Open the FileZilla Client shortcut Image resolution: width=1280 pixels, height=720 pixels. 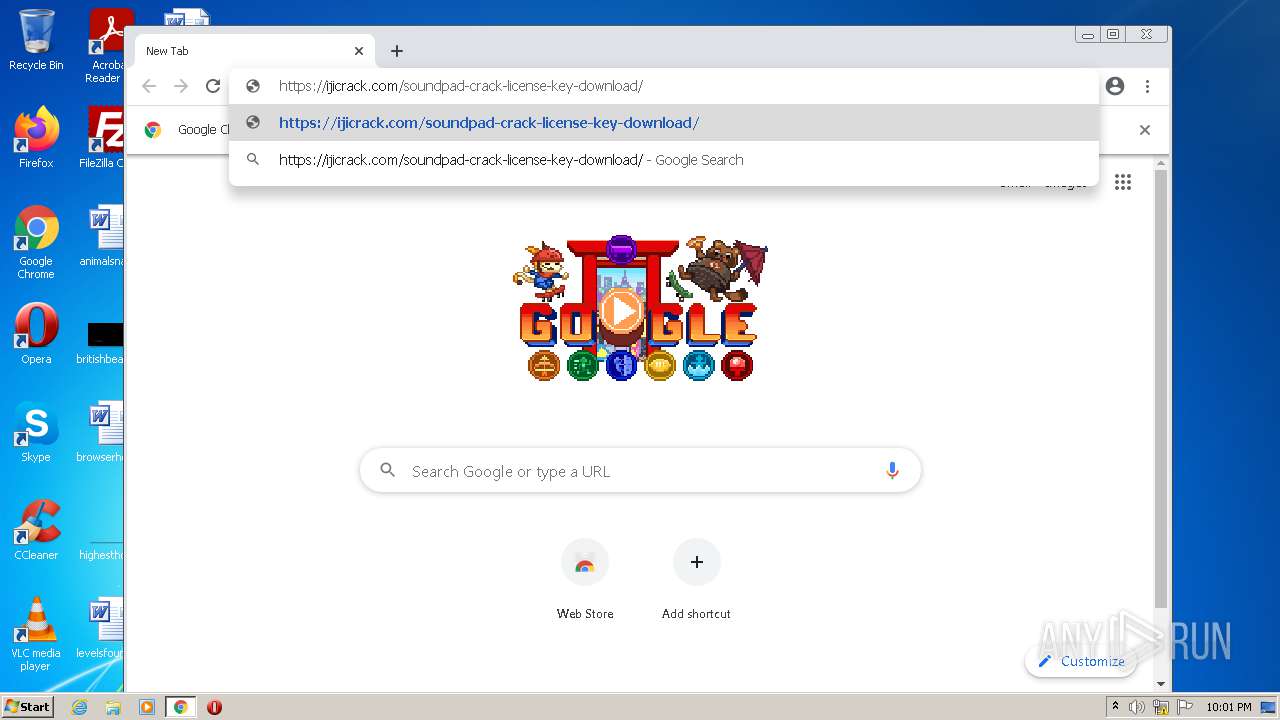103,137
